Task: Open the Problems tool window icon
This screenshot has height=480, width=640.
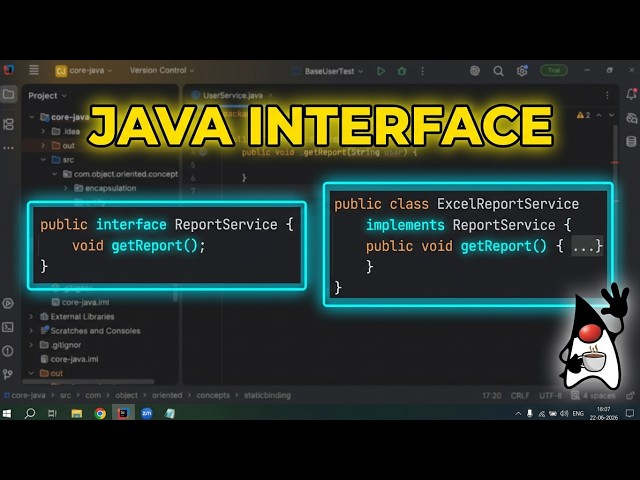Action: click(x=8, y=351)
